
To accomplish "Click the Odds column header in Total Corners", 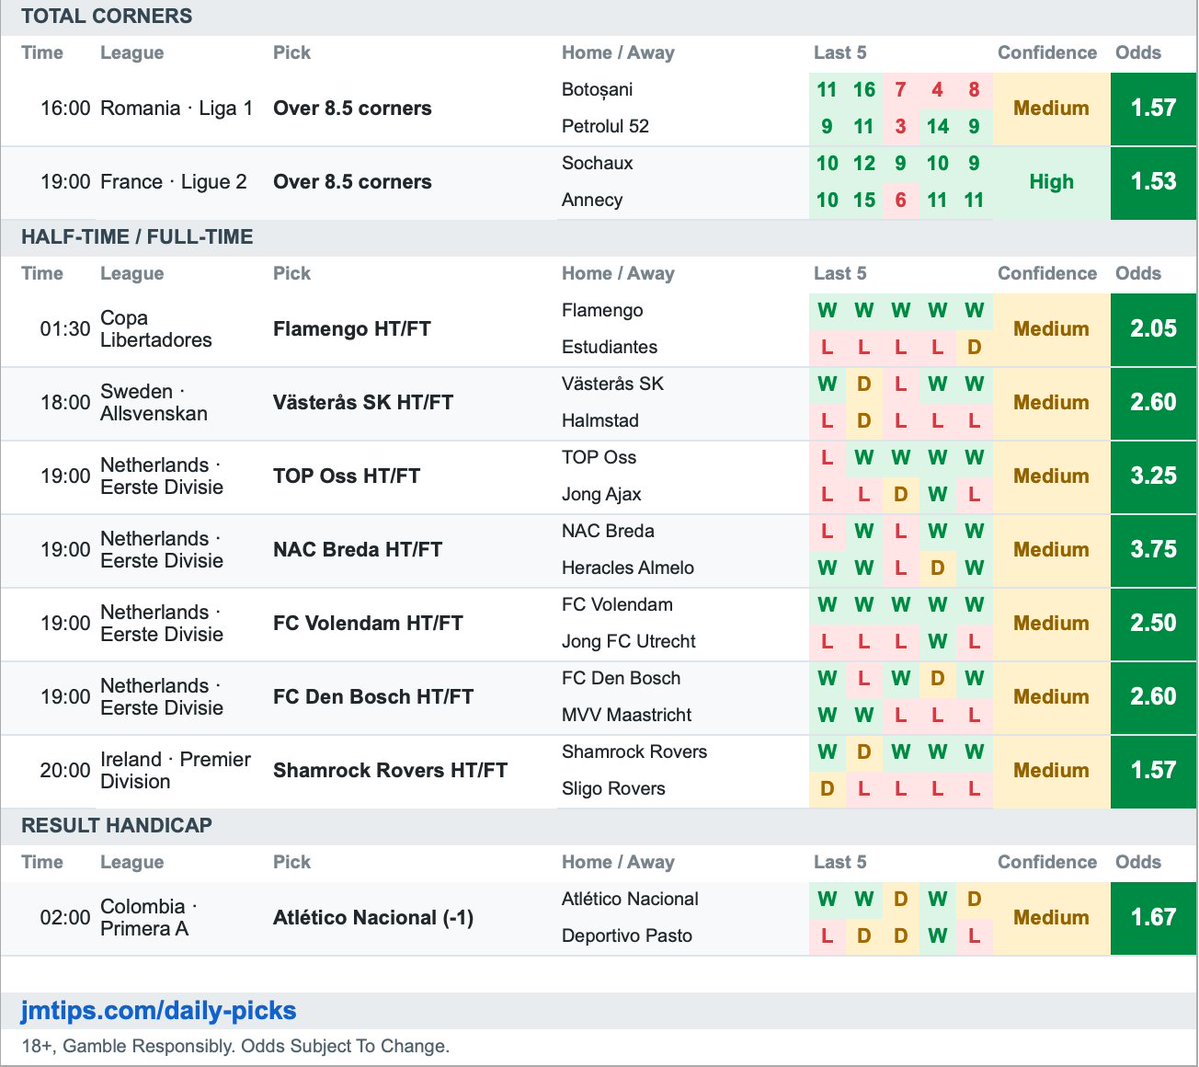I will coord(1138,53).
